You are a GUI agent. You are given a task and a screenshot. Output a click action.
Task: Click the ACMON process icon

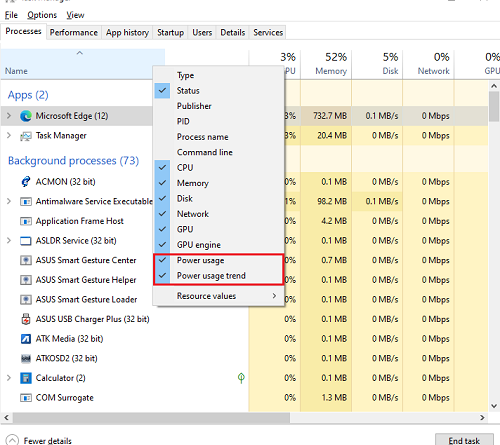click(x=26, y=182)
